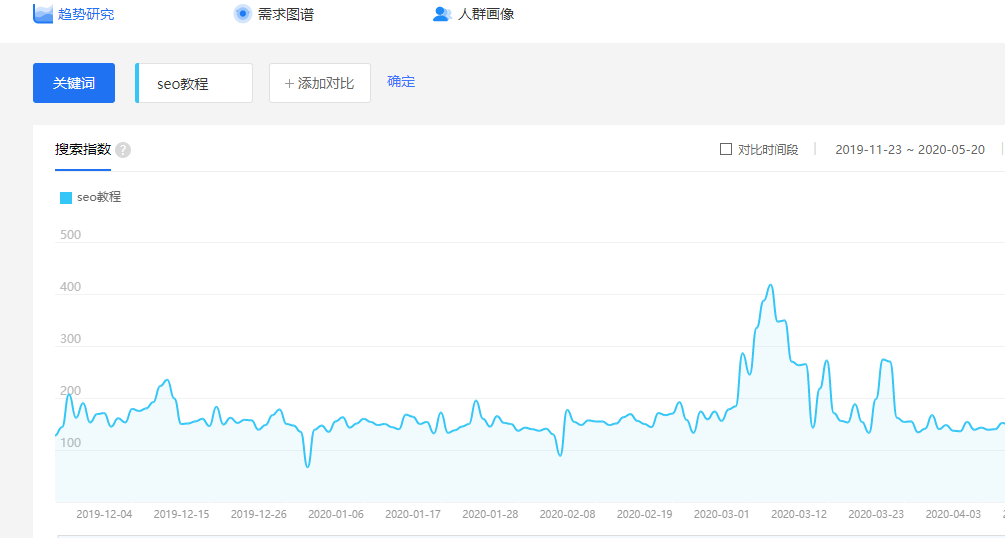Screen dimensions: 1005x538
Task: Switch to 需求图谱 tab
Action: (286, 14)
